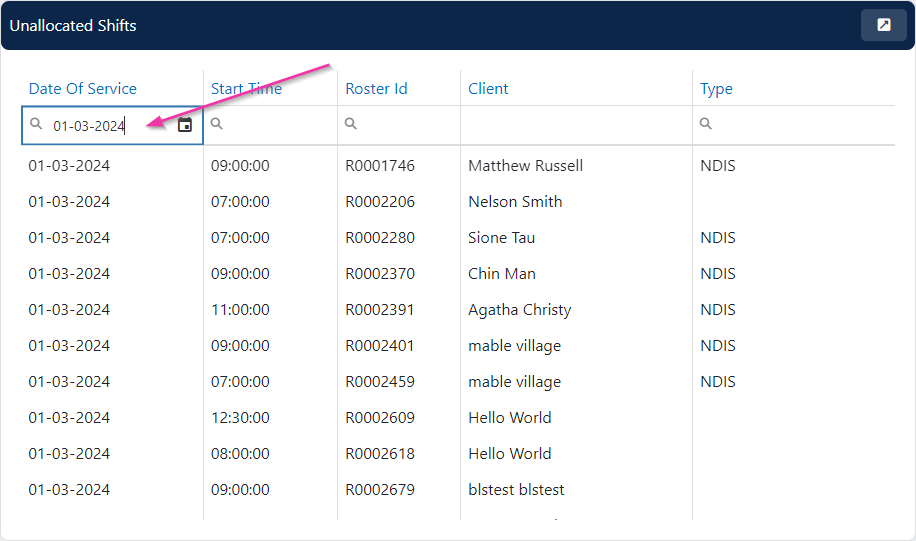Screen dimensions: 916x541
Task: Click the search icon in Date Of Service filter
Action: (x=36, y=124)
